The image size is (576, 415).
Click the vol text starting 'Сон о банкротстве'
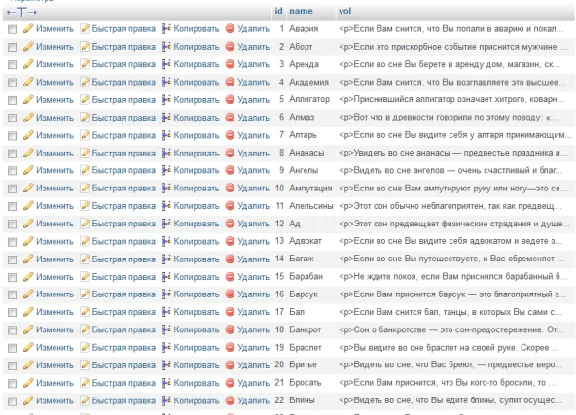[451, 330]
